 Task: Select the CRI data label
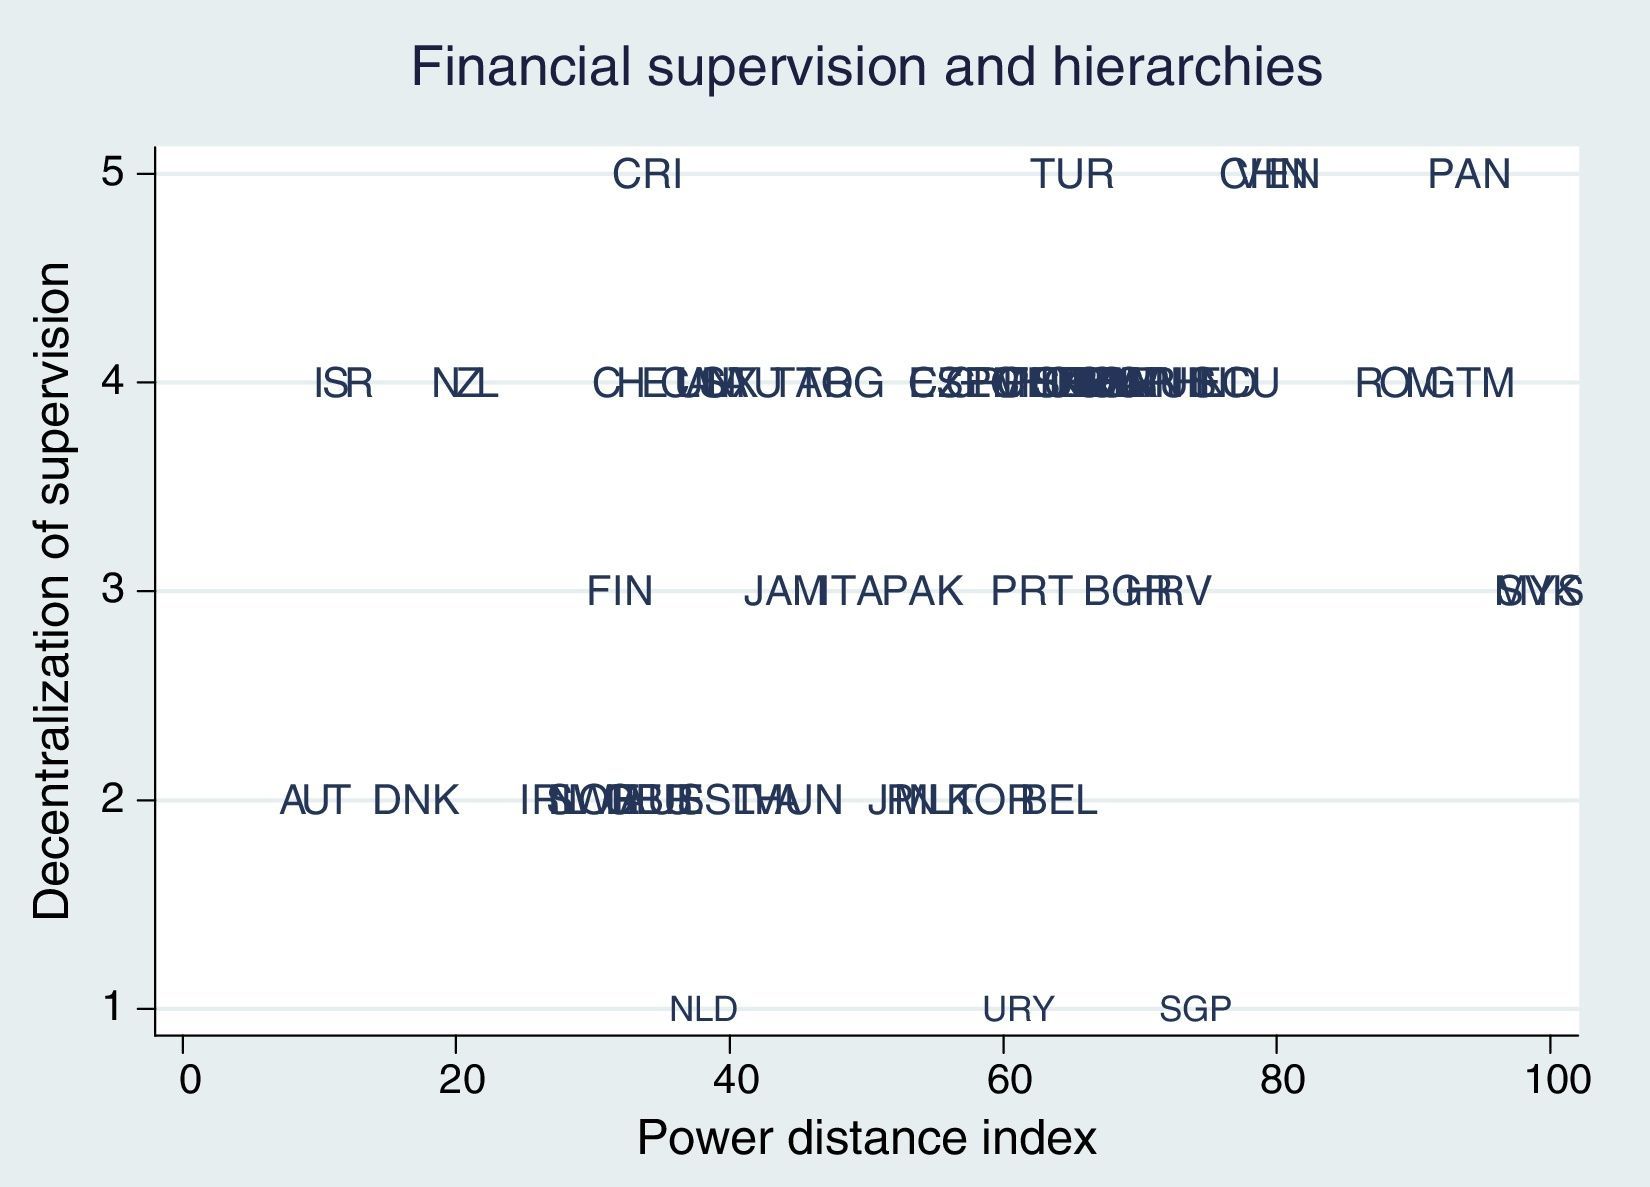pyautogui.click(x=647, y=175)
